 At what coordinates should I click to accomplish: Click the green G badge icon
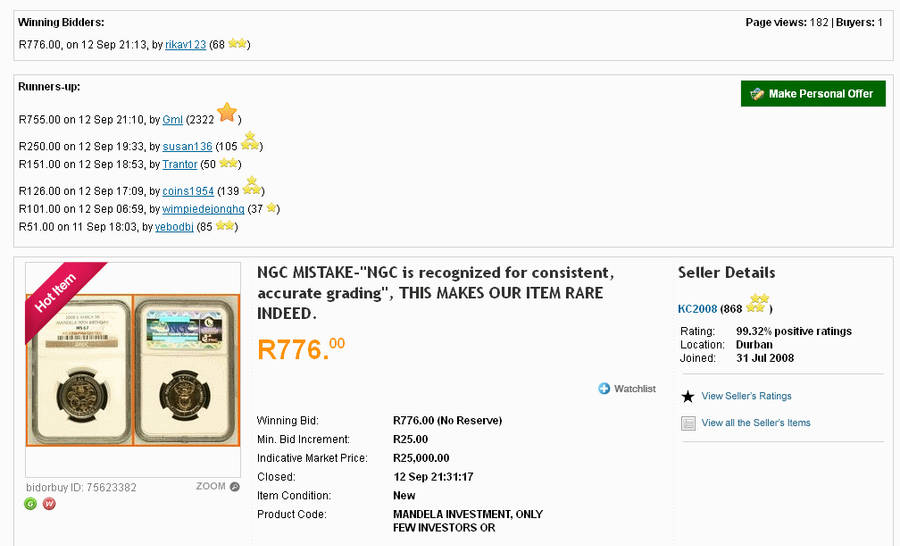pyautogui.click(x=31, y=503)
